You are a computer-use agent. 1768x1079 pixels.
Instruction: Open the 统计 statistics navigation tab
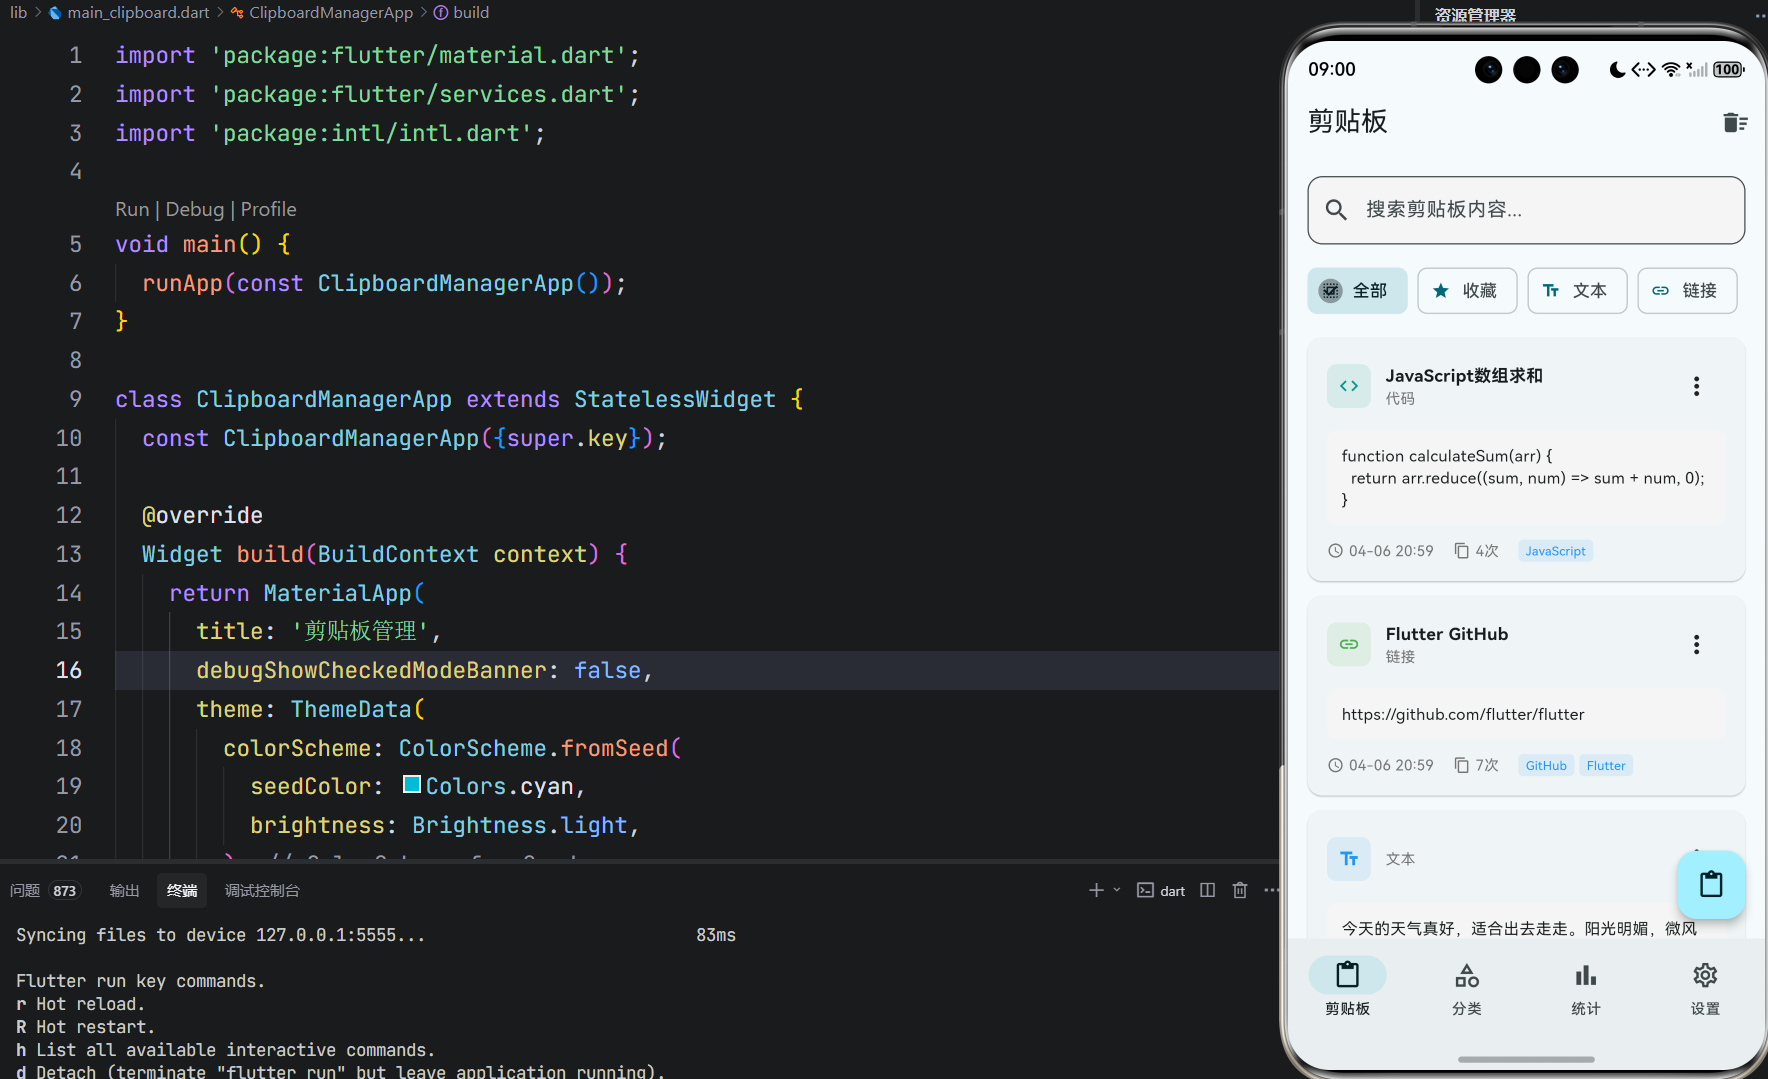coord(1586,987)
